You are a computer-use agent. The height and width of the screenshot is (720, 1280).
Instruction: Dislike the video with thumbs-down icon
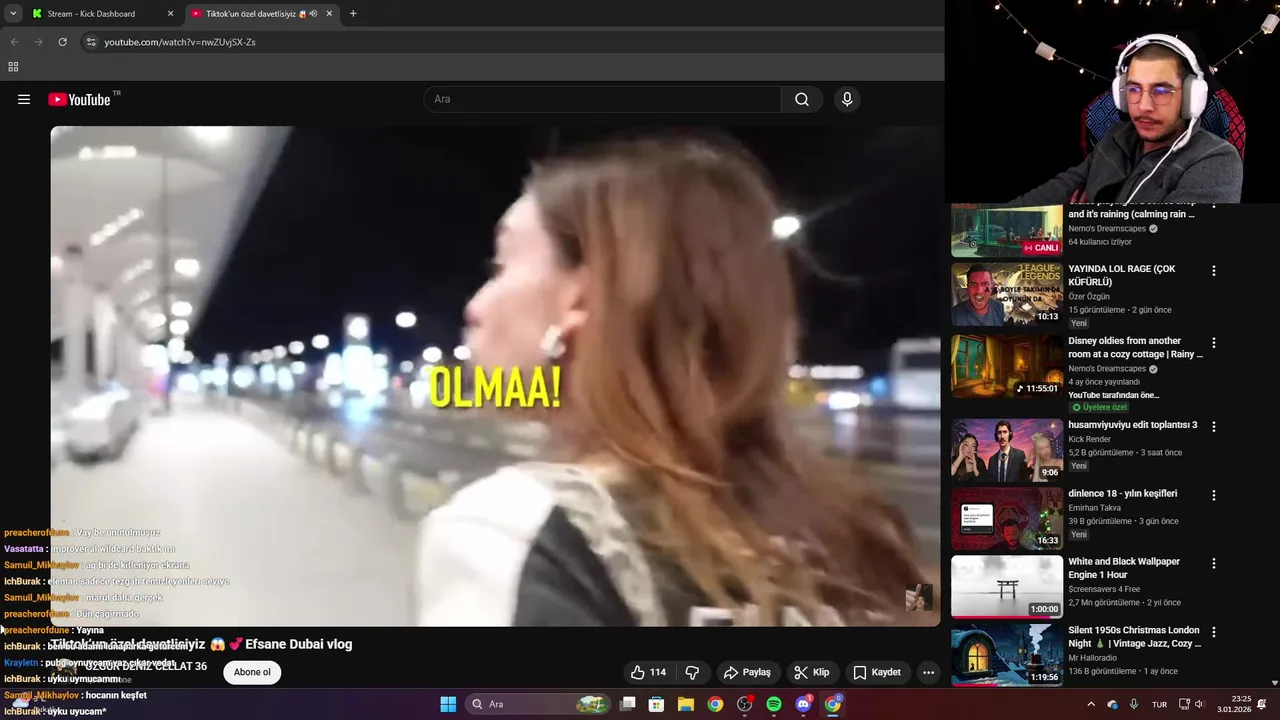point(692,672)
